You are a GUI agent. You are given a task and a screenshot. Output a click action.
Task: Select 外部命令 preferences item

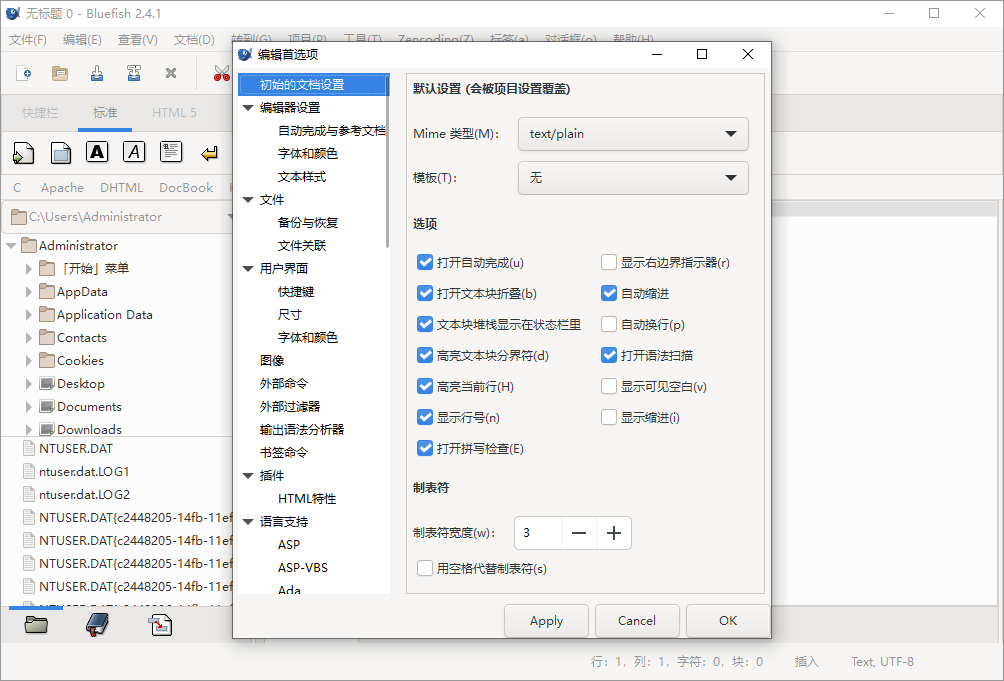coord(284,383)
